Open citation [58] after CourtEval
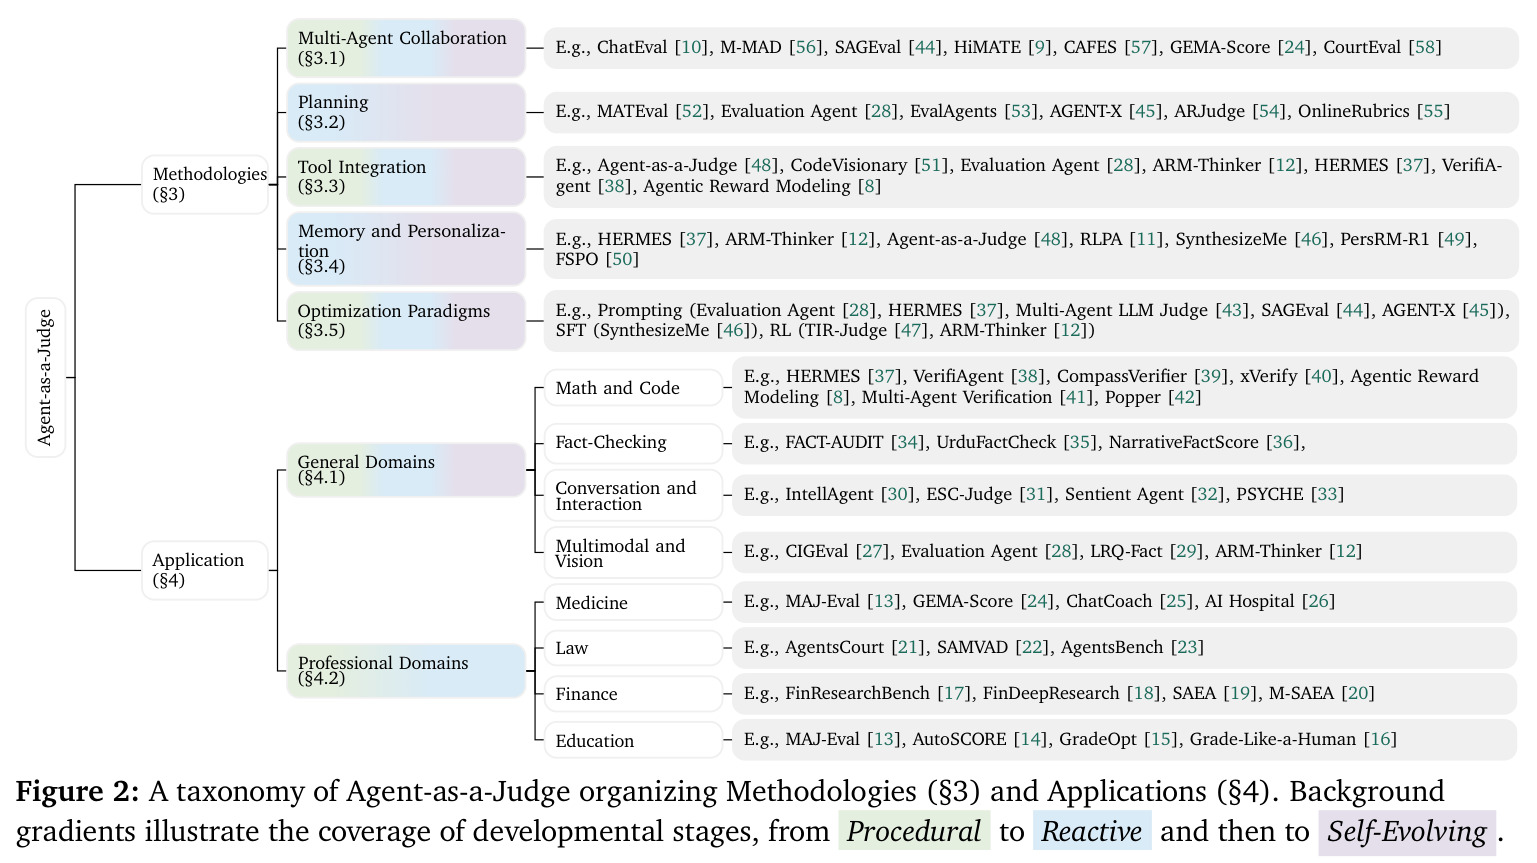 coord(1425,47)
